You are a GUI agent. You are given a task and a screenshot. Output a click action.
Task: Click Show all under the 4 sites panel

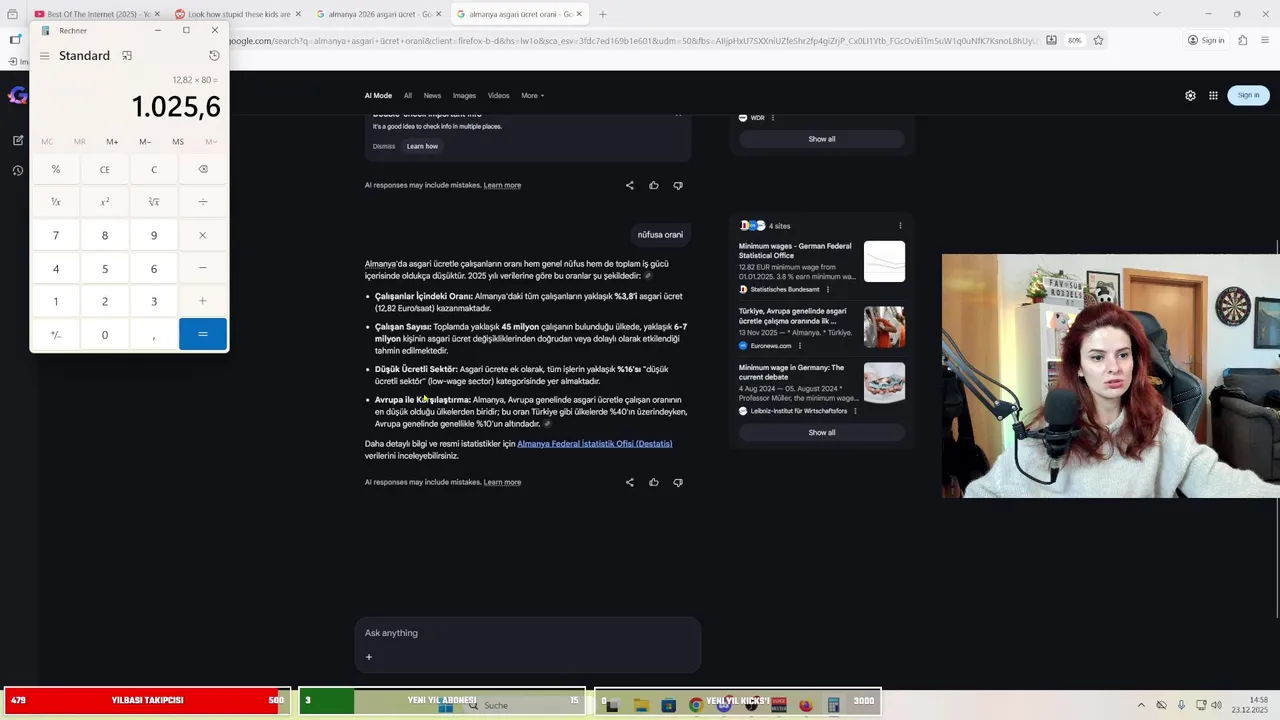pyautogui.click(x=822, y=433)
